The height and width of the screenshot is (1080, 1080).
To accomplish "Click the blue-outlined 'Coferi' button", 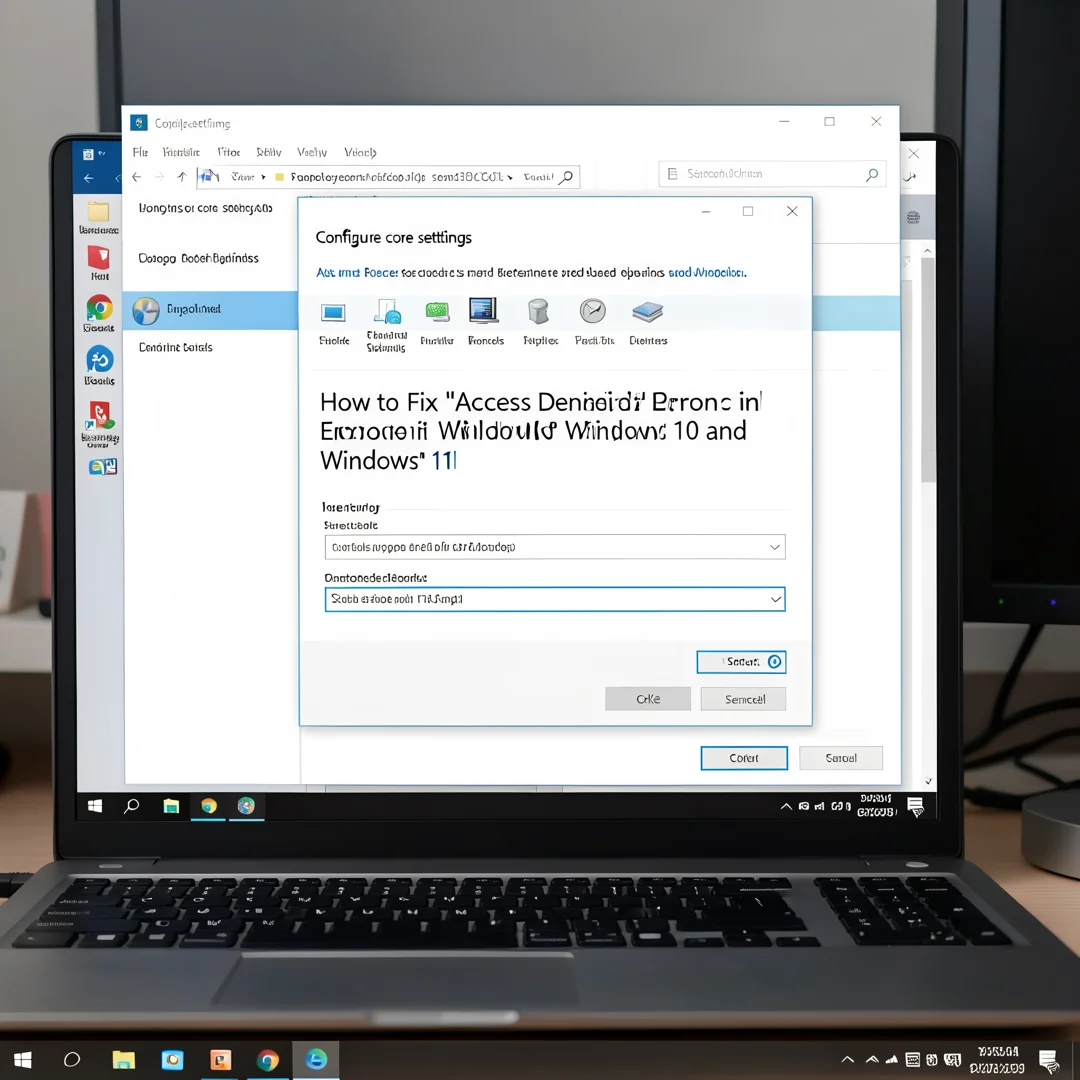I will pos(744,758).
